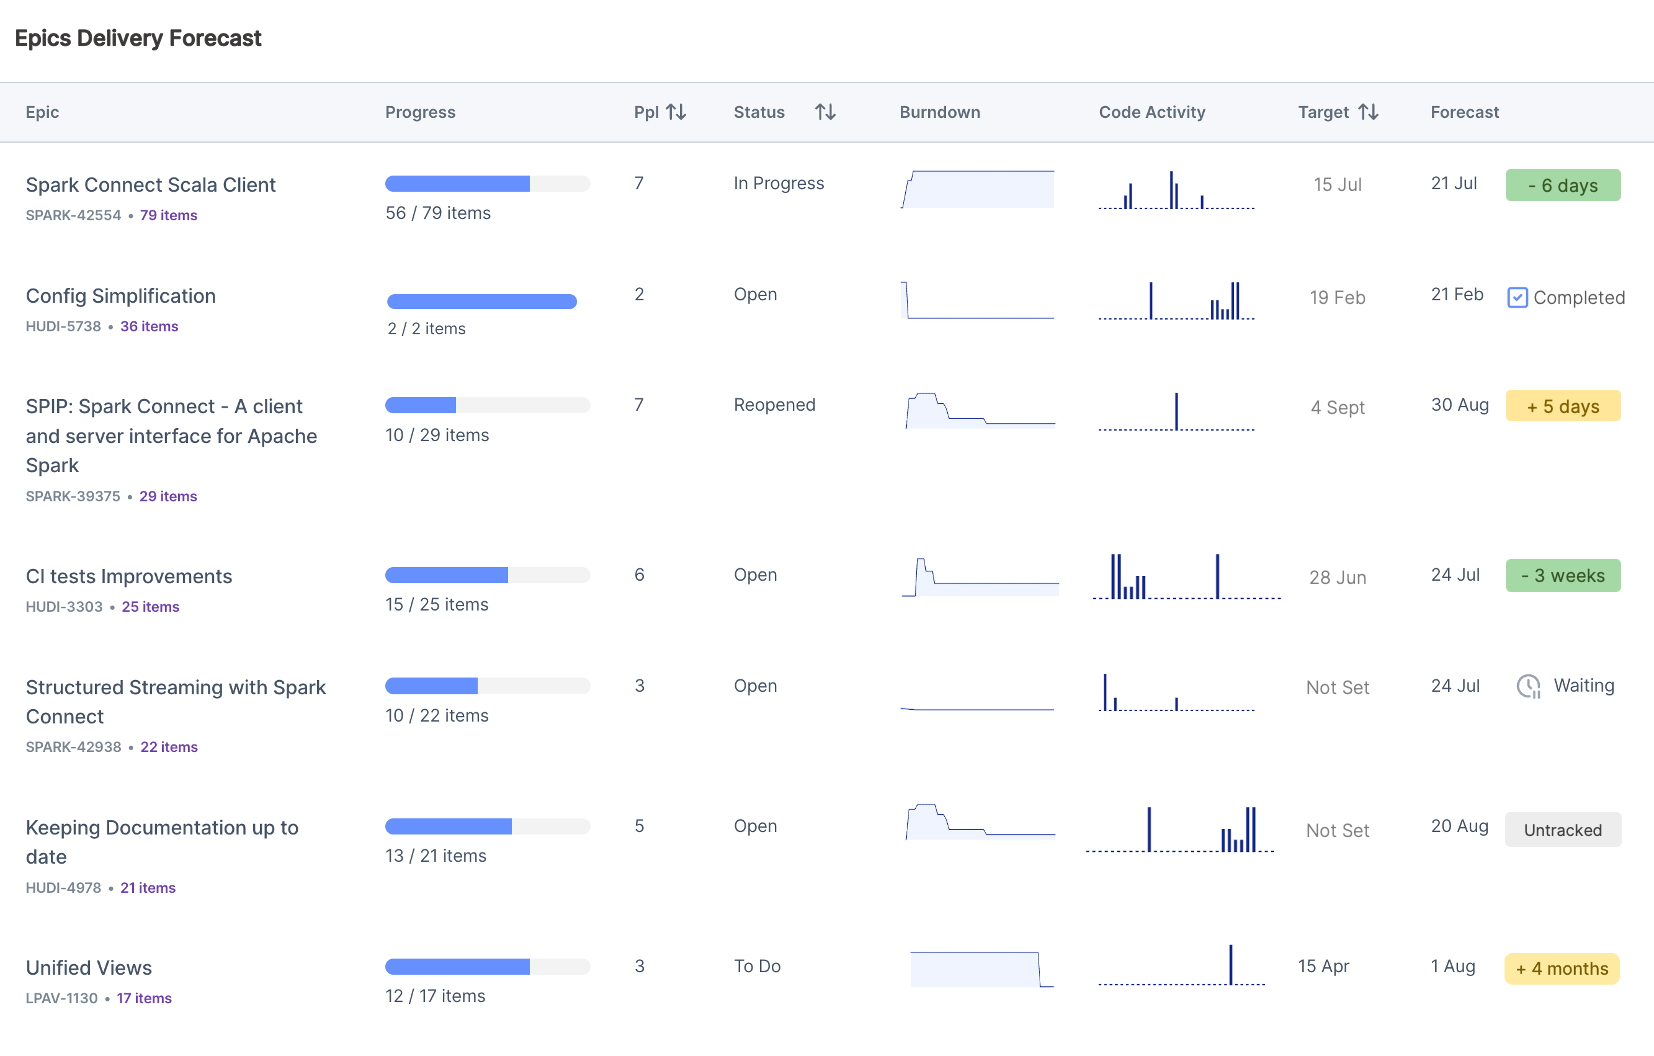1654x1056 pixels.
Task: Click Config Simplification full progress bar
Action: tap(482, 302)
